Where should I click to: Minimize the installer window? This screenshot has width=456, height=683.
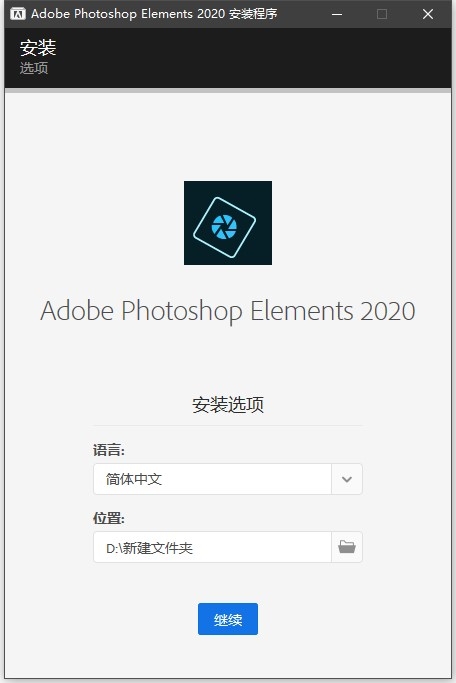click(337, 14)
